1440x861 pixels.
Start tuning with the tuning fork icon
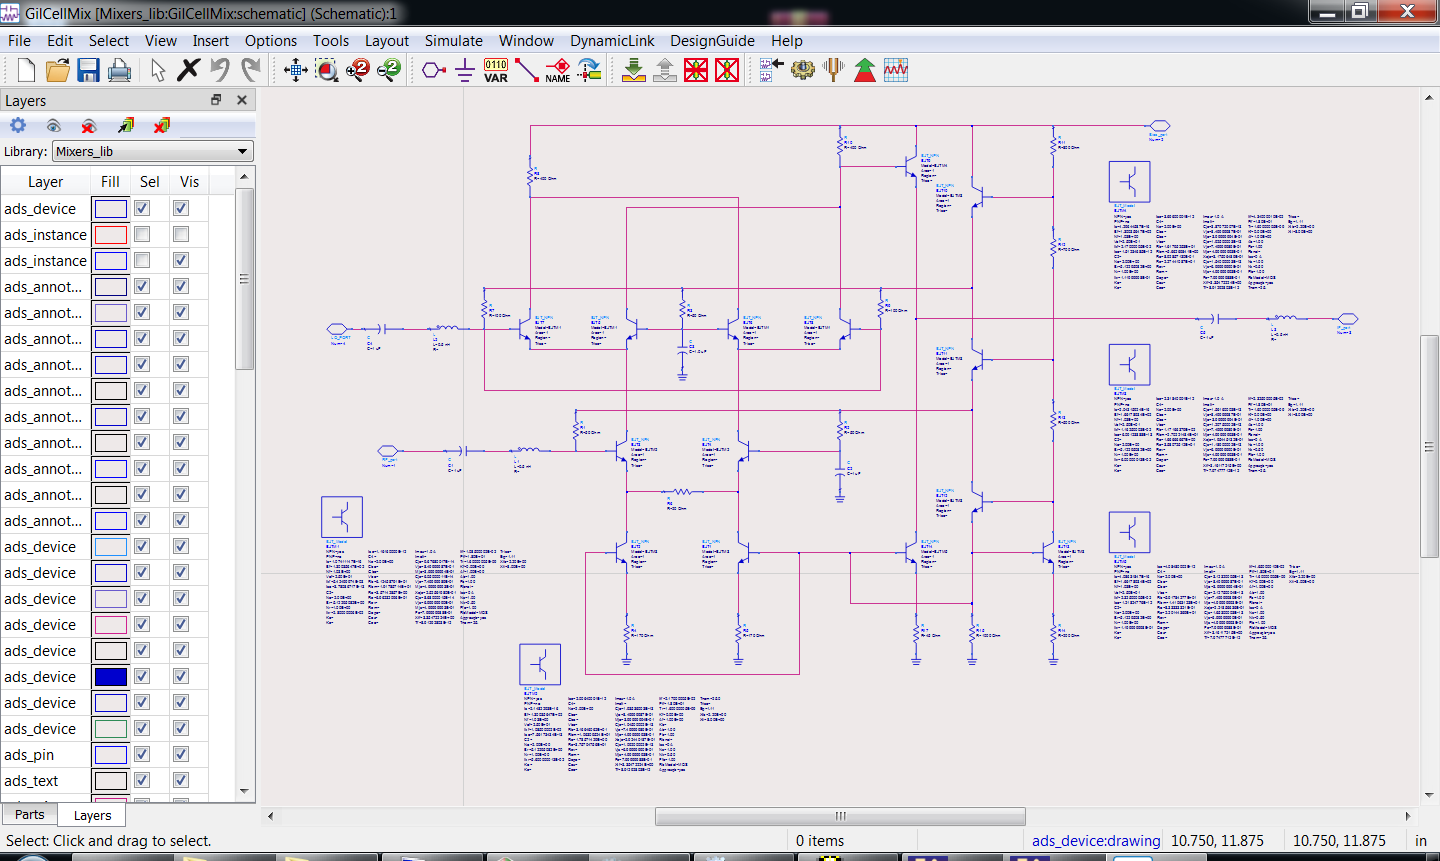click(x=834, y=70)
